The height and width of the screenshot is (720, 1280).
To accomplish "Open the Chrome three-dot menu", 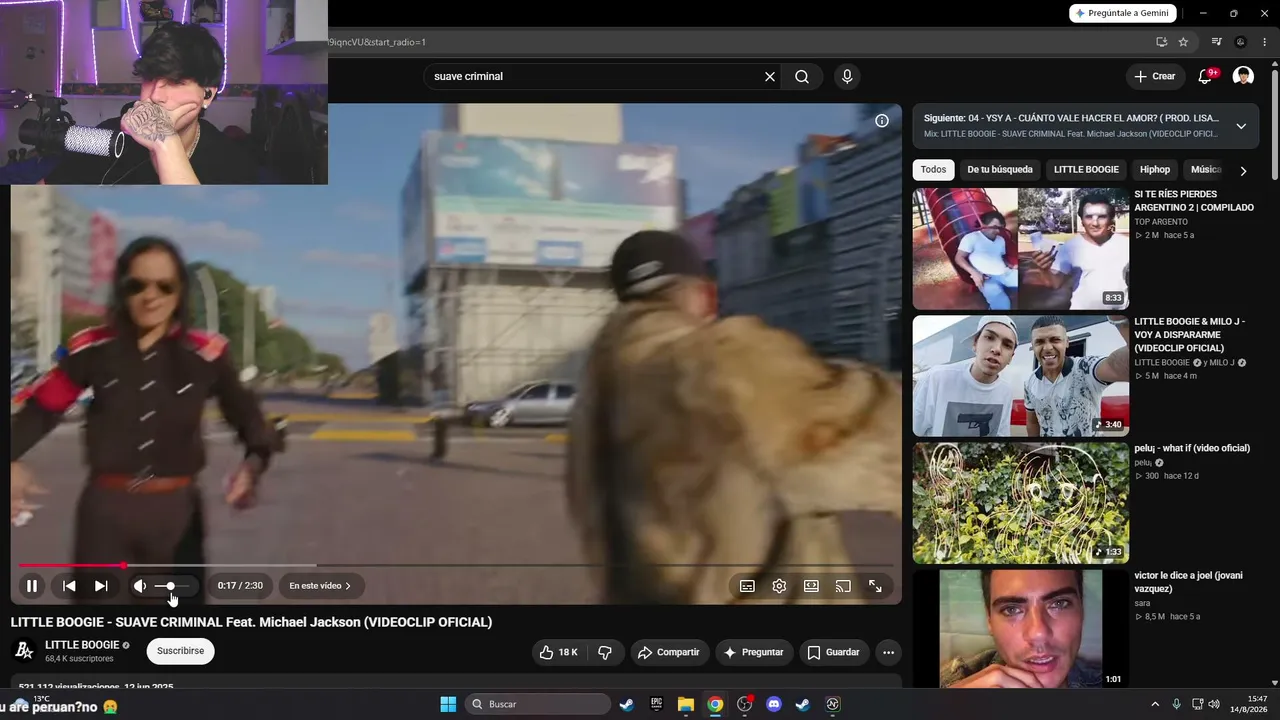I will click(1264, 42).
